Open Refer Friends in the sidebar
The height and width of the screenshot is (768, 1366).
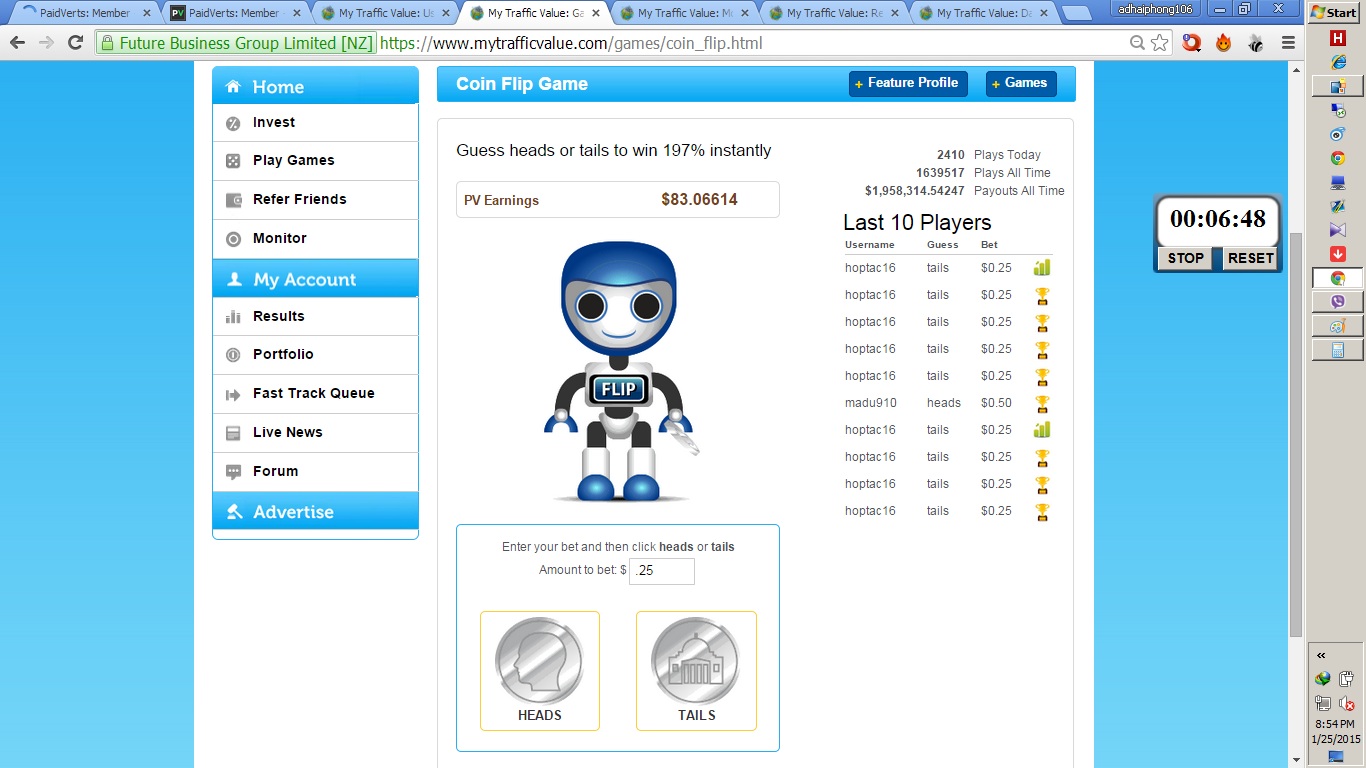click(x=315, y=199)
